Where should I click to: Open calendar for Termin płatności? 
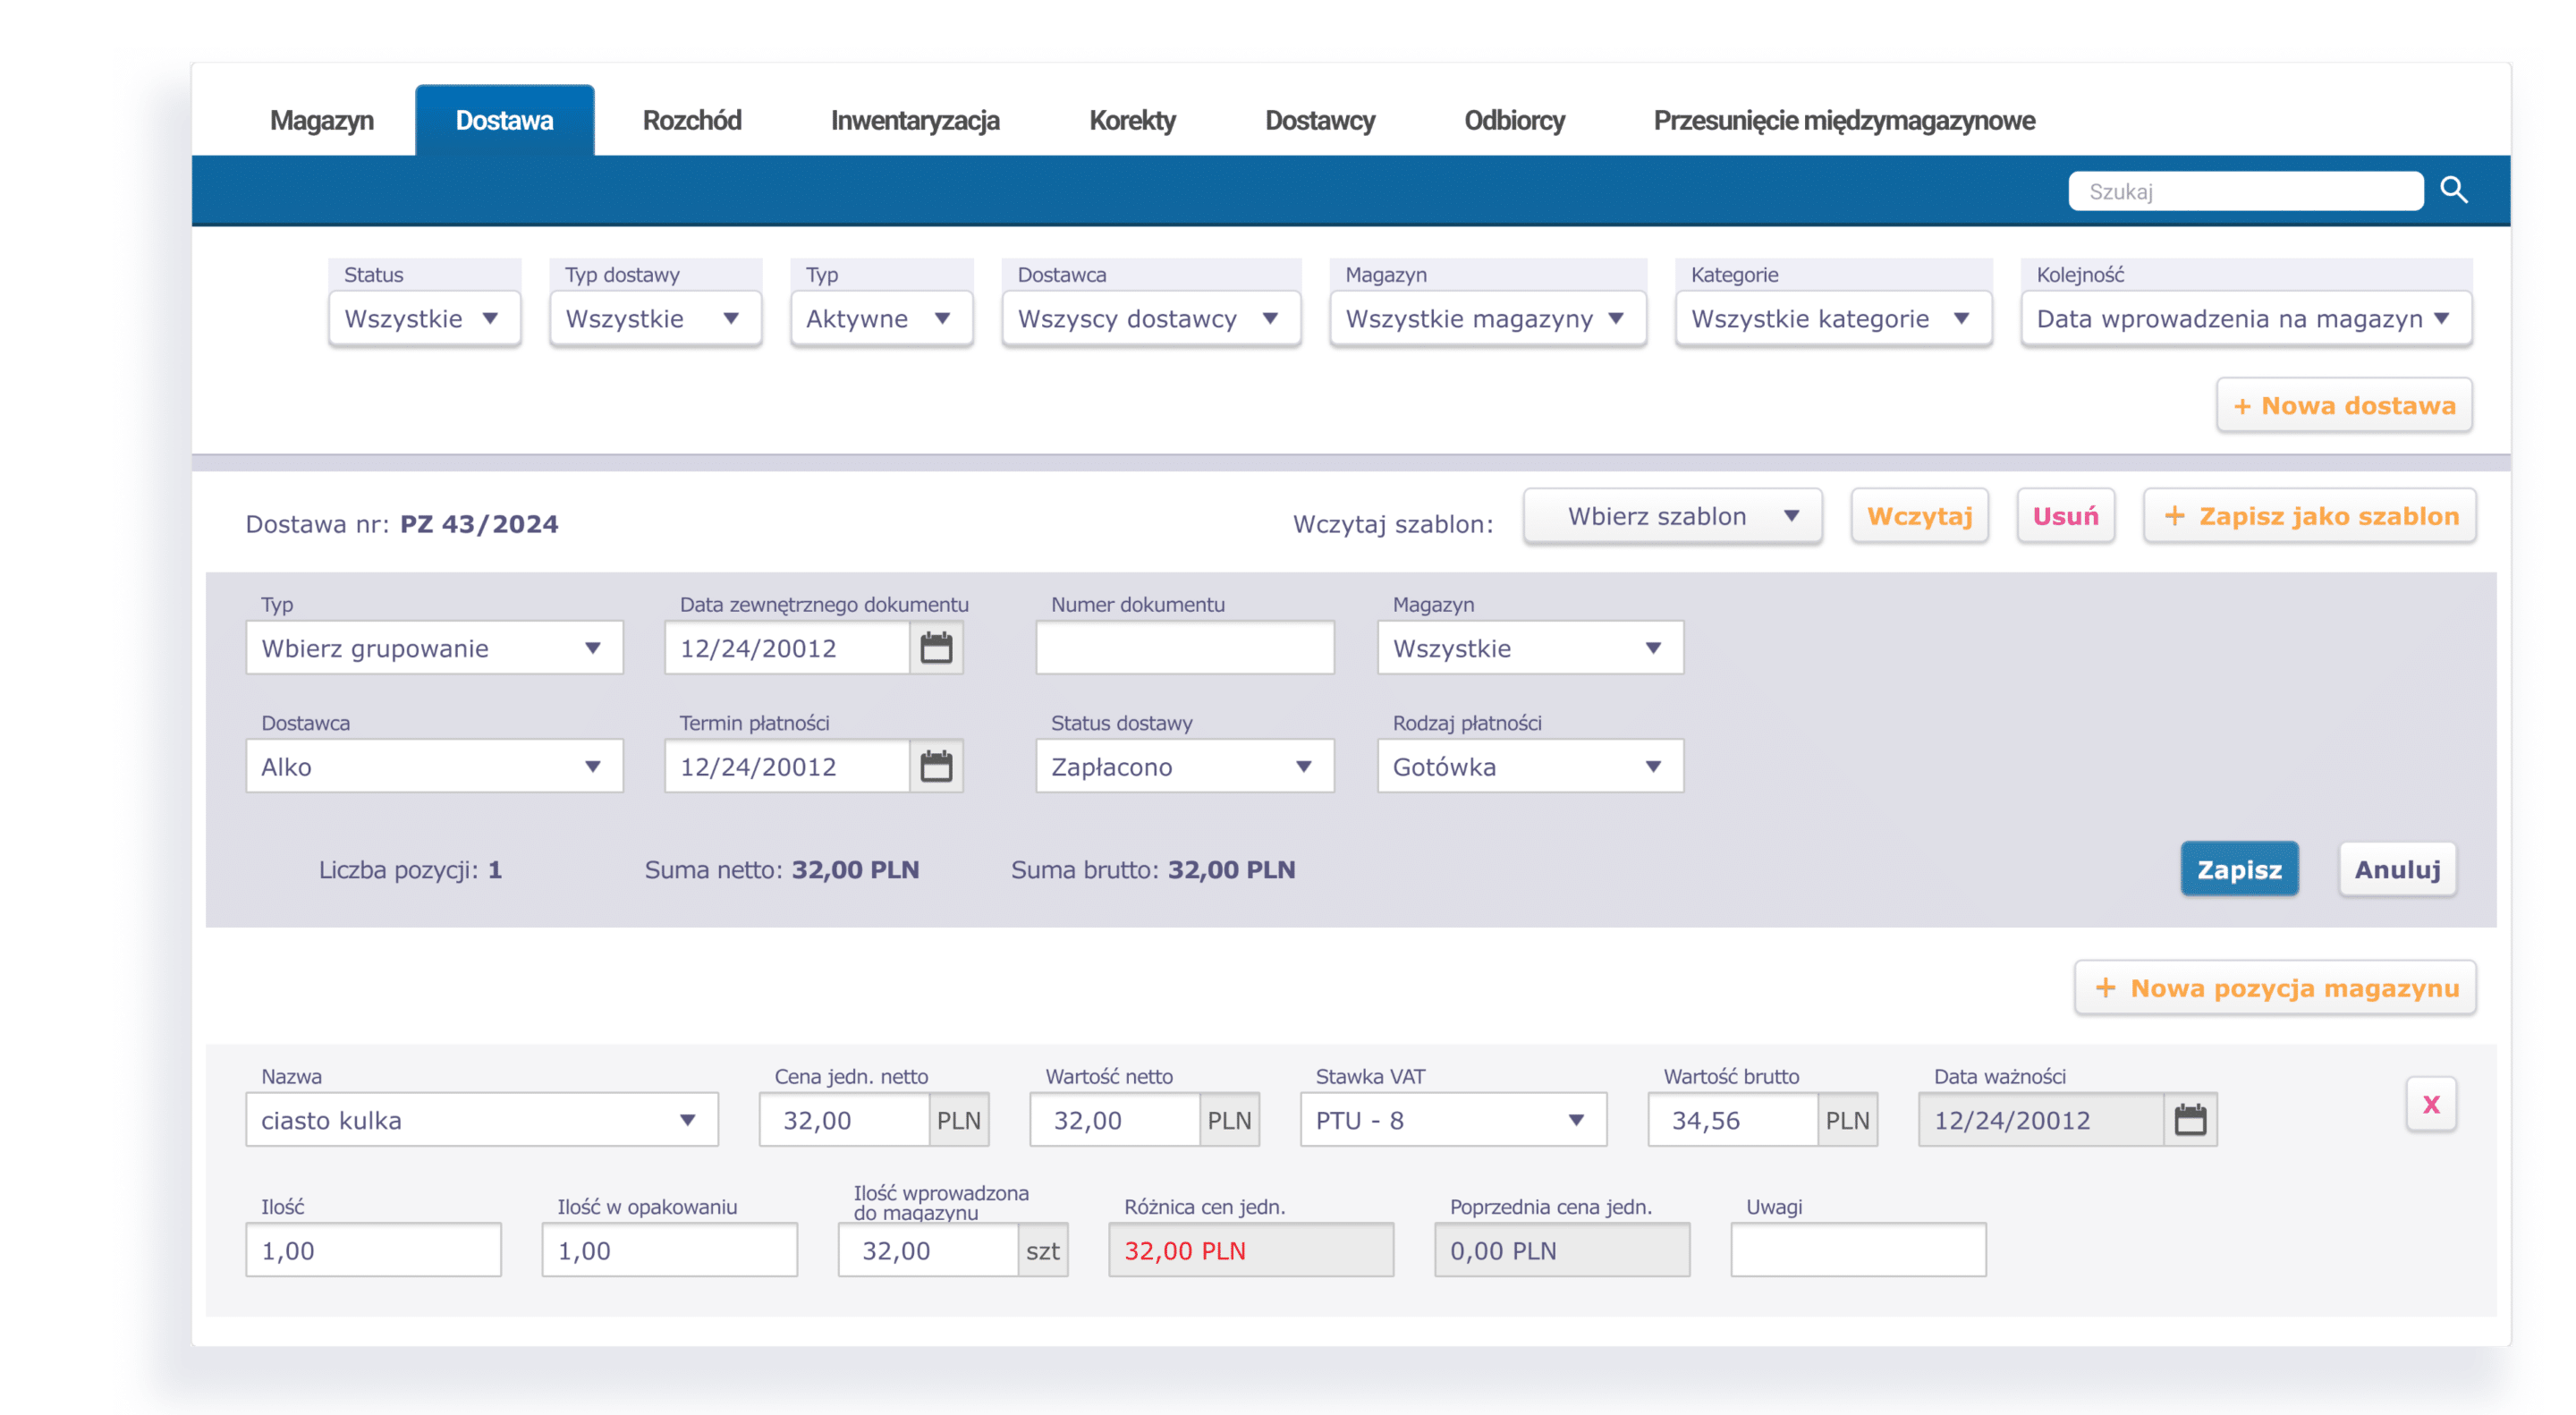coord(936,767)
